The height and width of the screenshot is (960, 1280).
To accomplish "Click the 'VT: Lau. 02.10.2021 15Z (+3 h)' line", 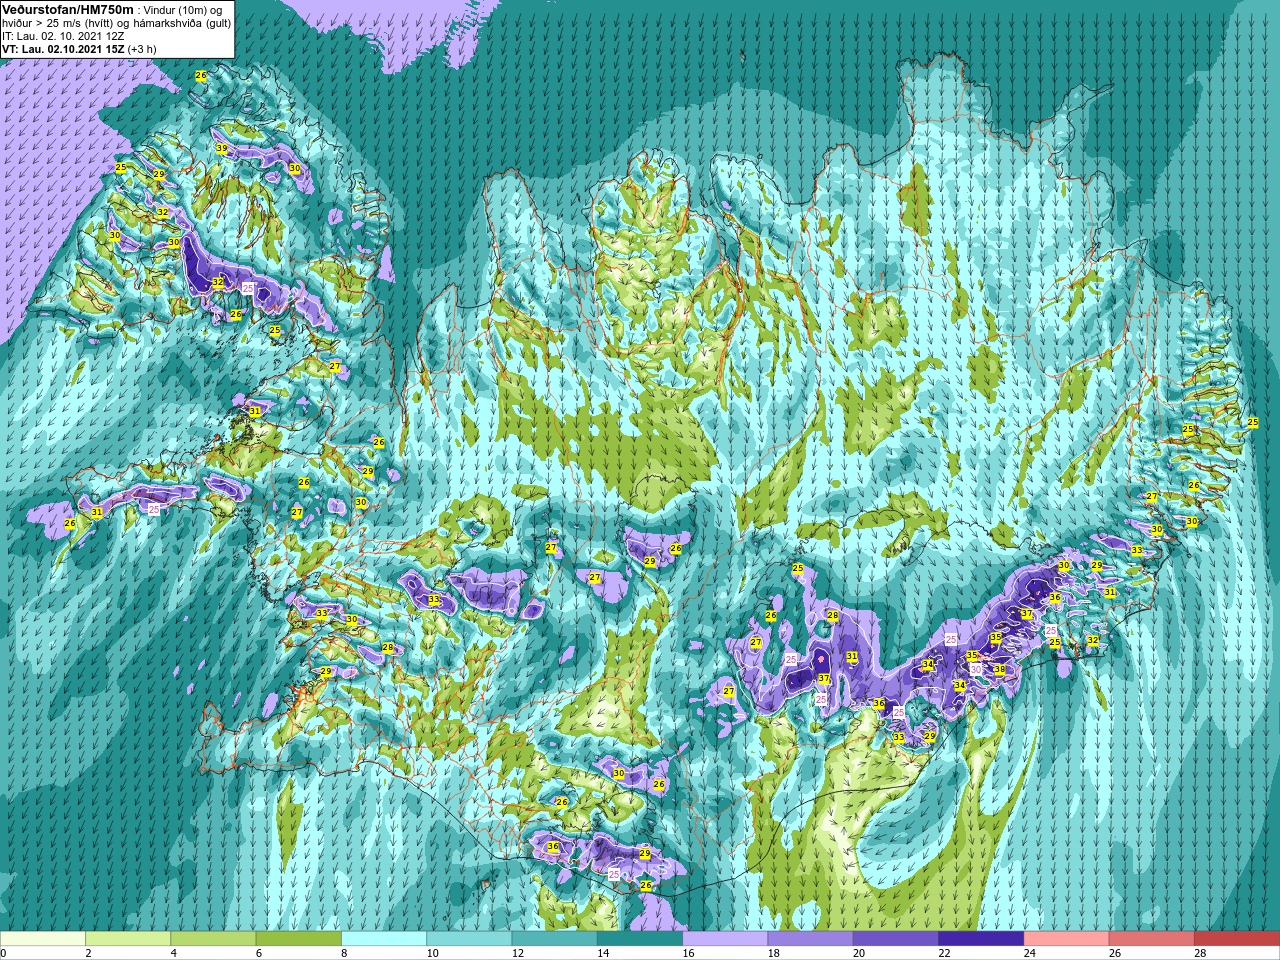I will [79, 48].
